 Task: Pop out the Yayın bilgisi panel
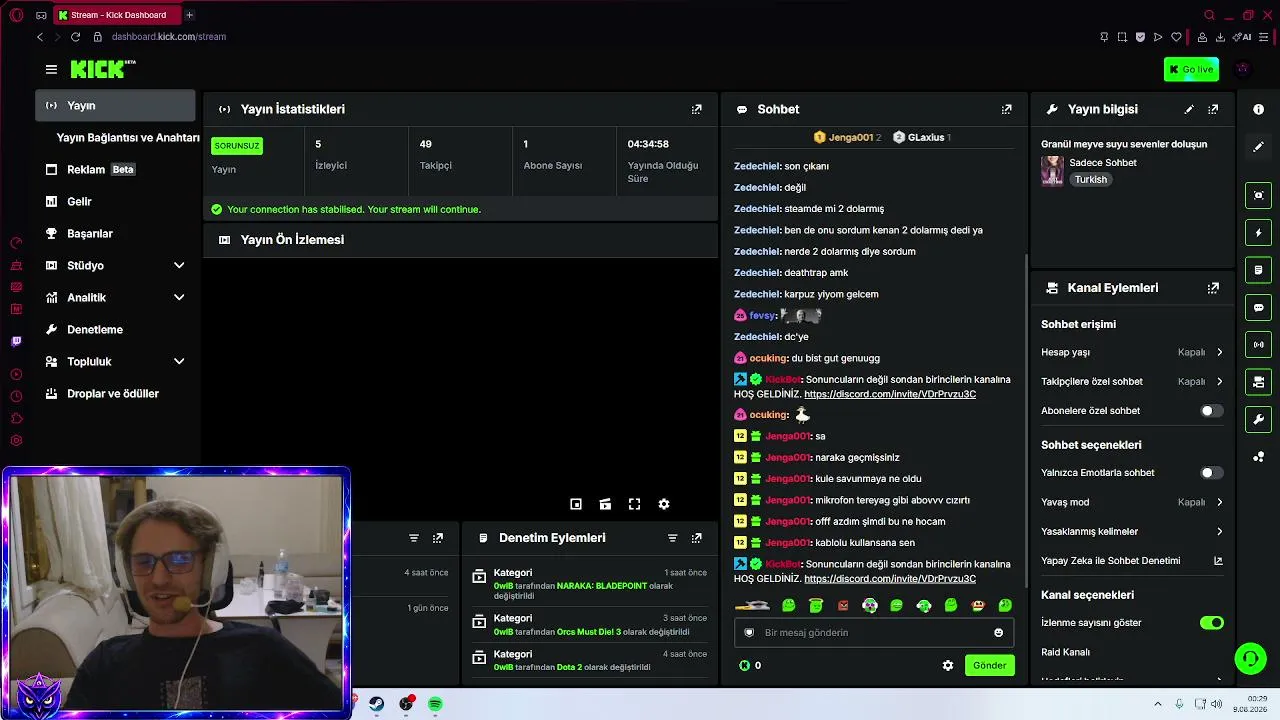[1213, 109]
